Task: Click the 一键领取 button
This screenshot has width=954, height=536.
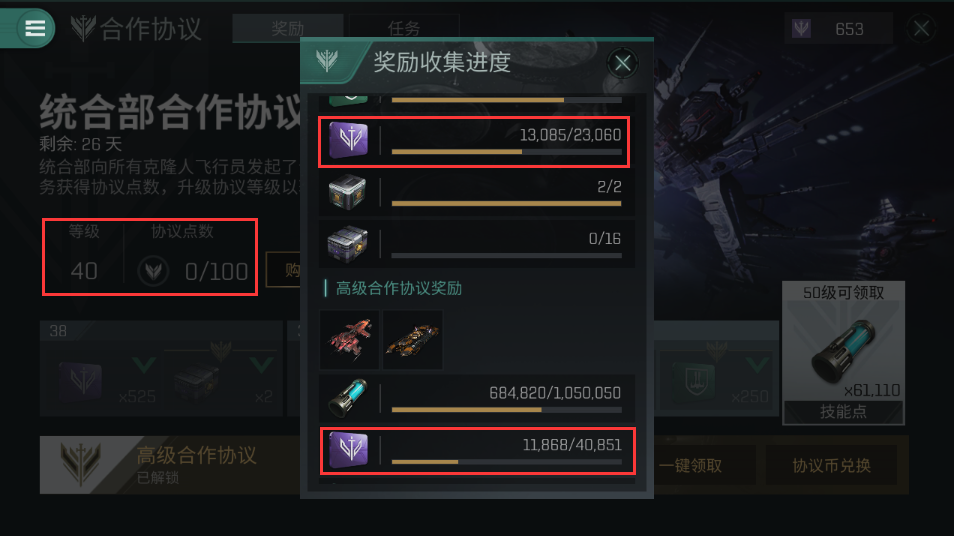Action: tap(691, 465)
